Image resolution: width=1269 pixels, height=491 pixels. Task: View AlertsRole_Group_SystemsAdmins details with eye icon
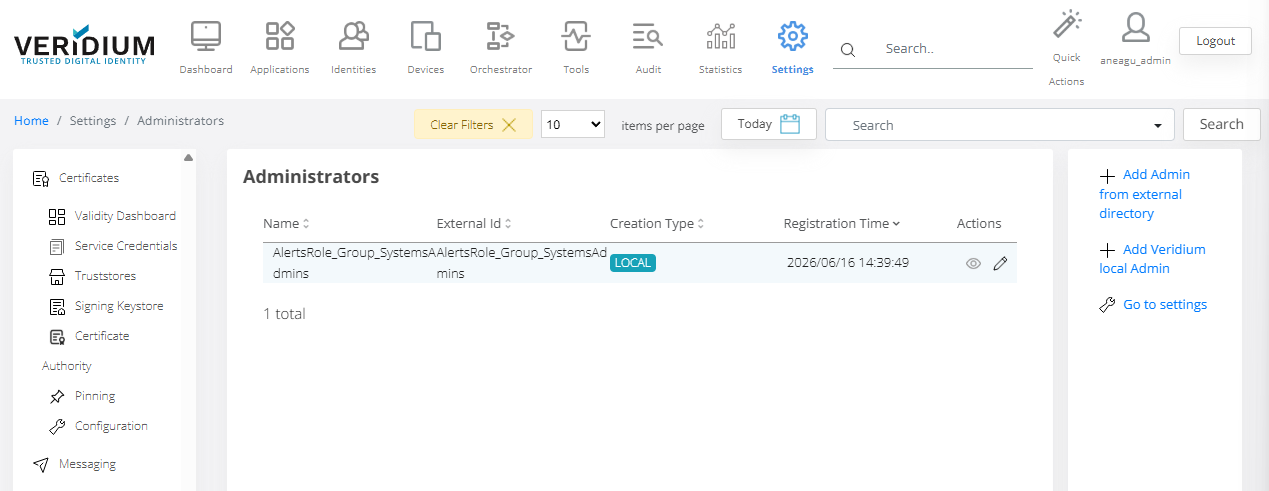tap(973, 264)
